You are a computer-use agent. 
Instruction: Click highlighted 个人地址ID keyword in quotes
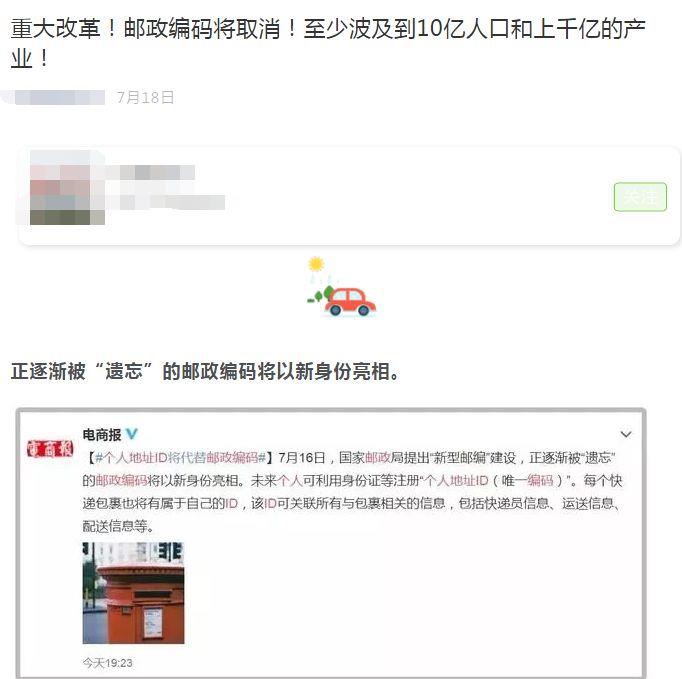456,480
